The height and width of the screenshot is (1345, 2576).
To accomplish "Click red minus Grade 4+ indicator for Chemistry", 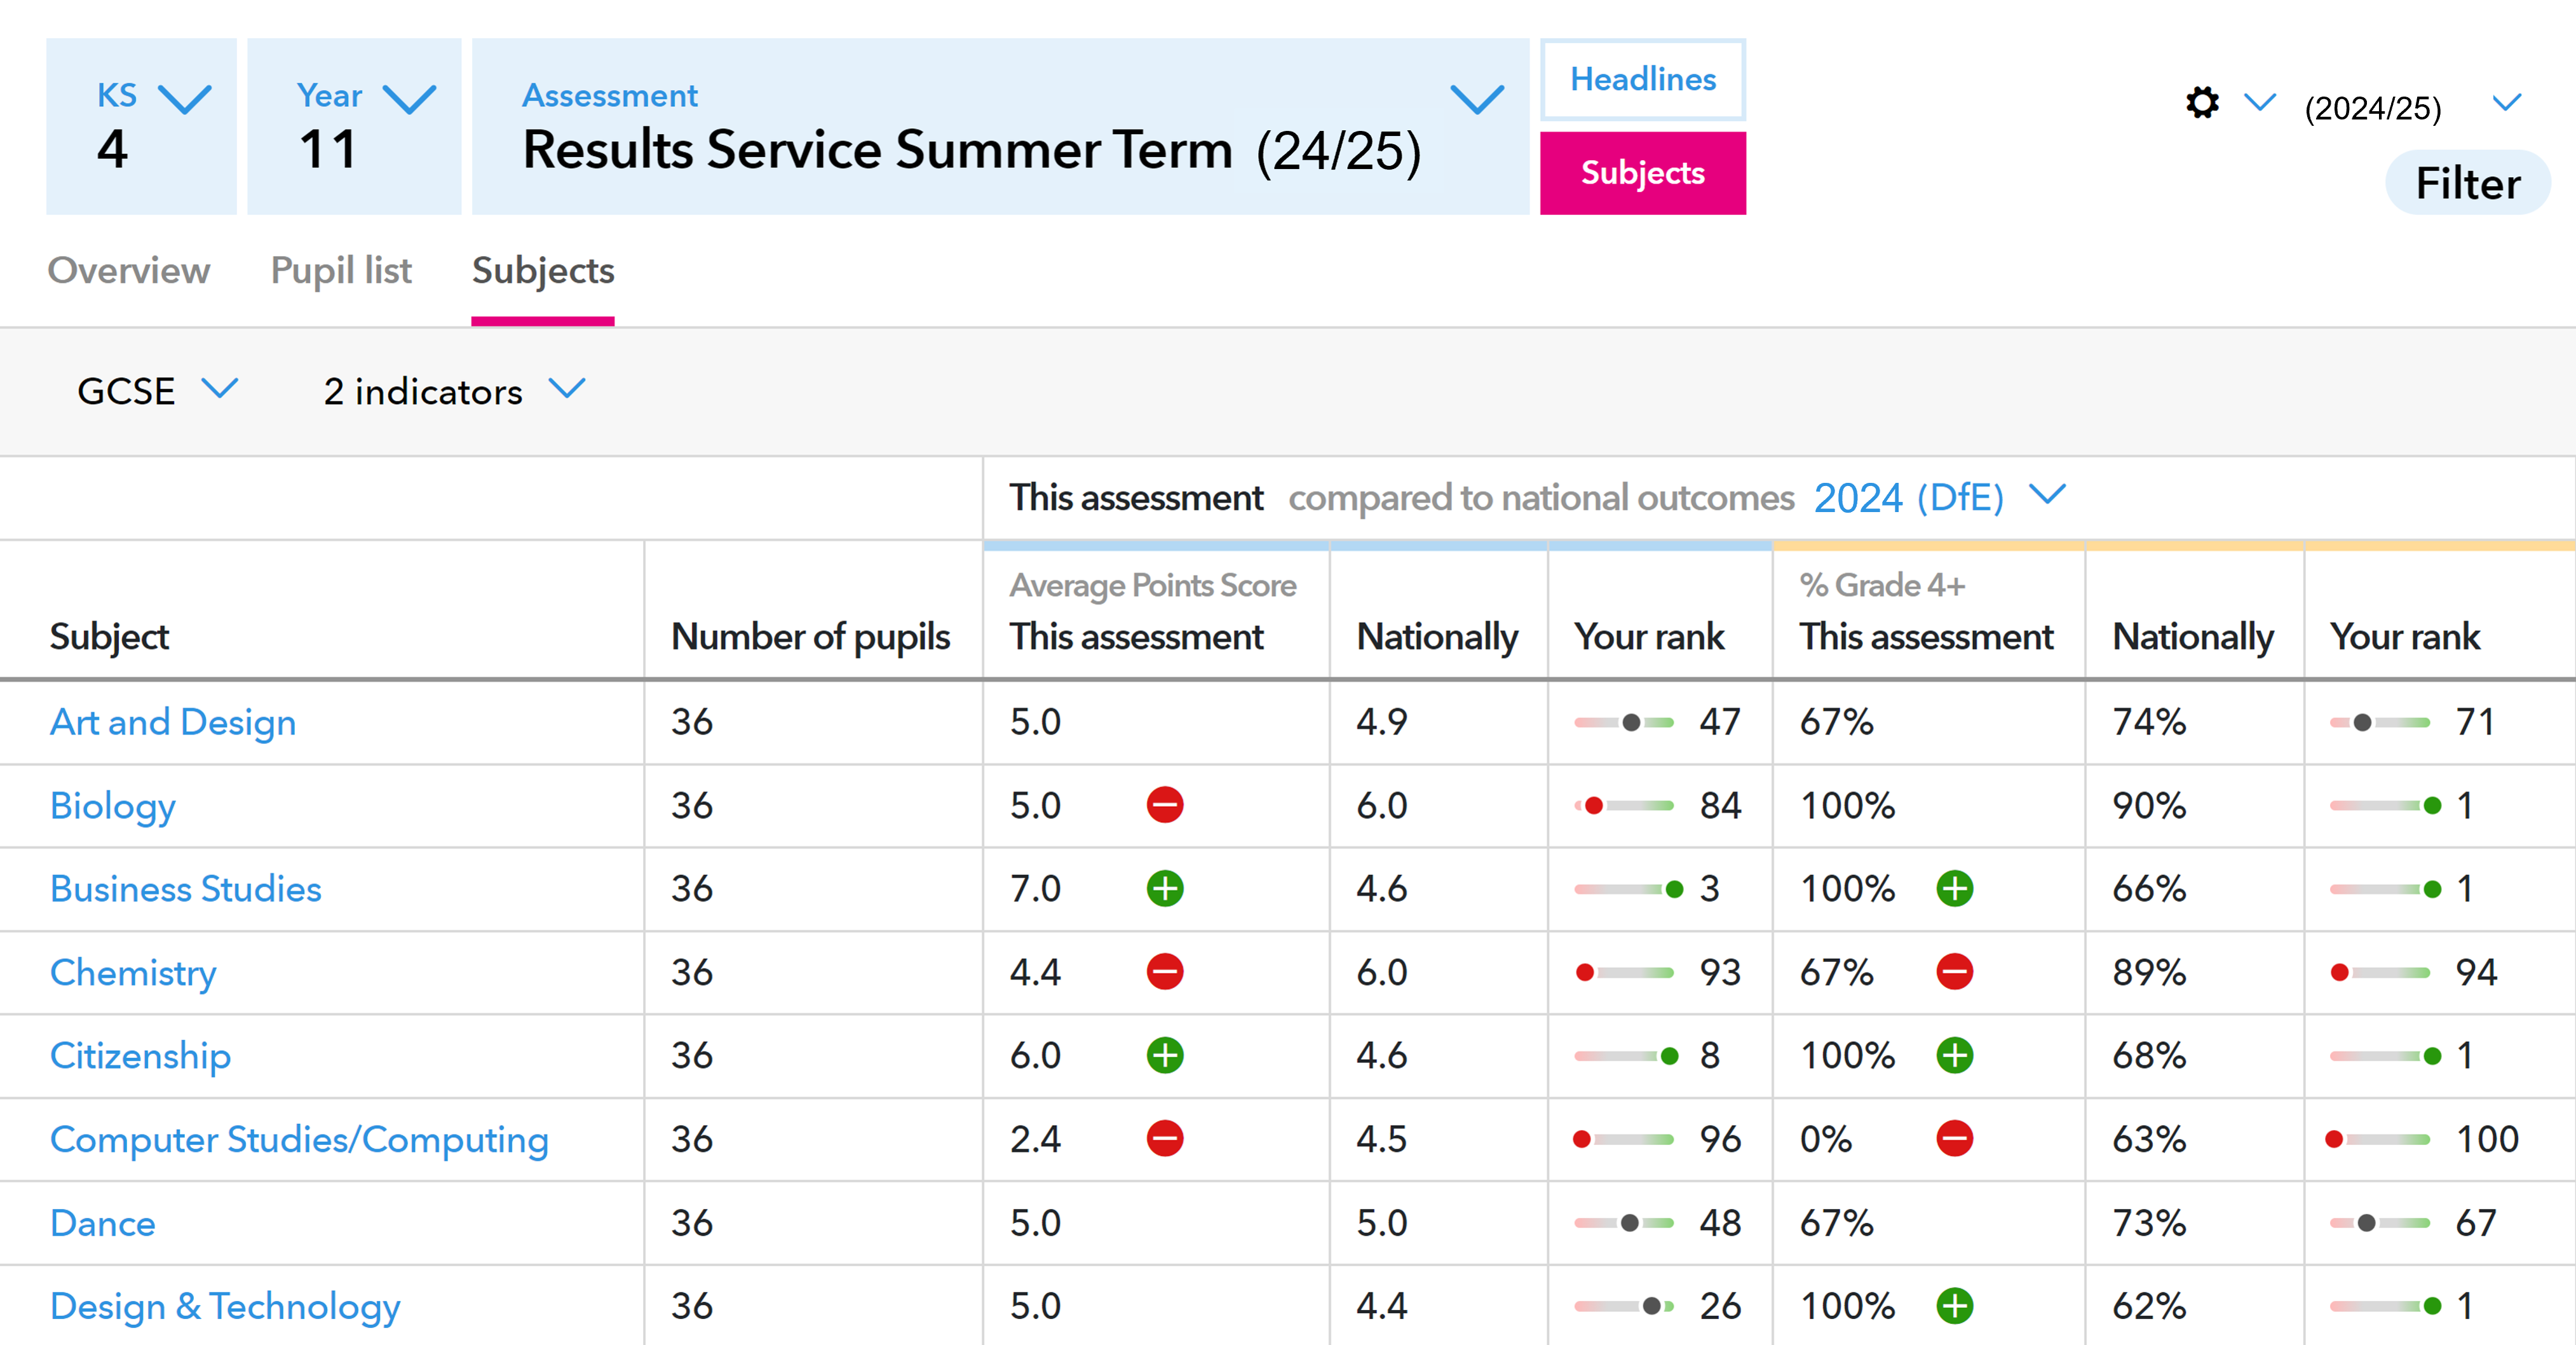I will point(1955,971).
